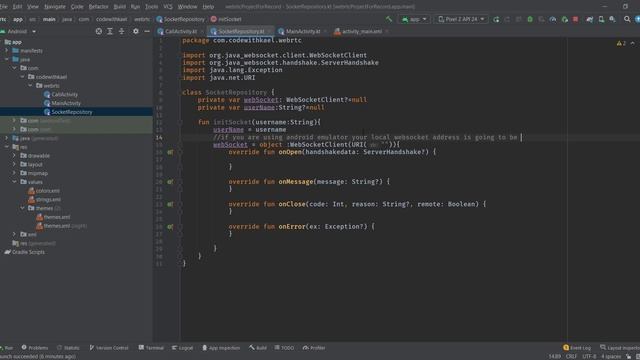Click Sync Project with Gradle Files icon
This screenshot has width=640, height=360.
(x=589, y=19)
